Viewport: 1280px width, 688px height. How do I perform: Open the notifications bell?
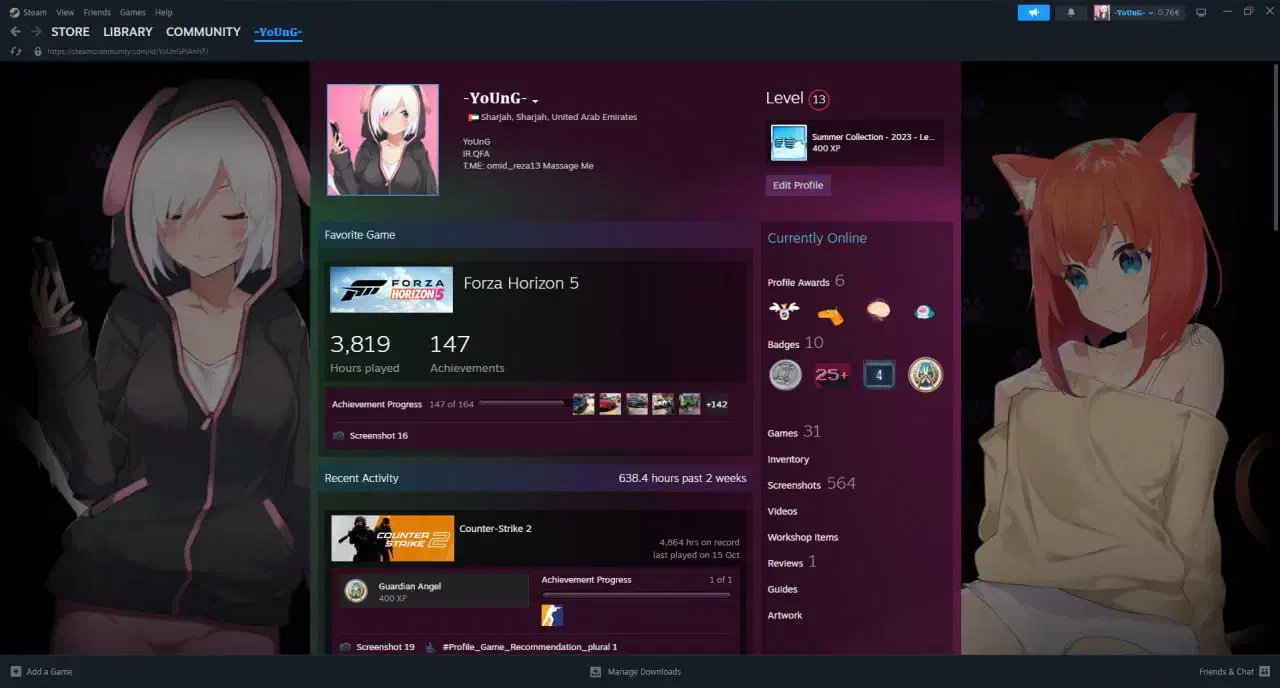[1071, 12]
